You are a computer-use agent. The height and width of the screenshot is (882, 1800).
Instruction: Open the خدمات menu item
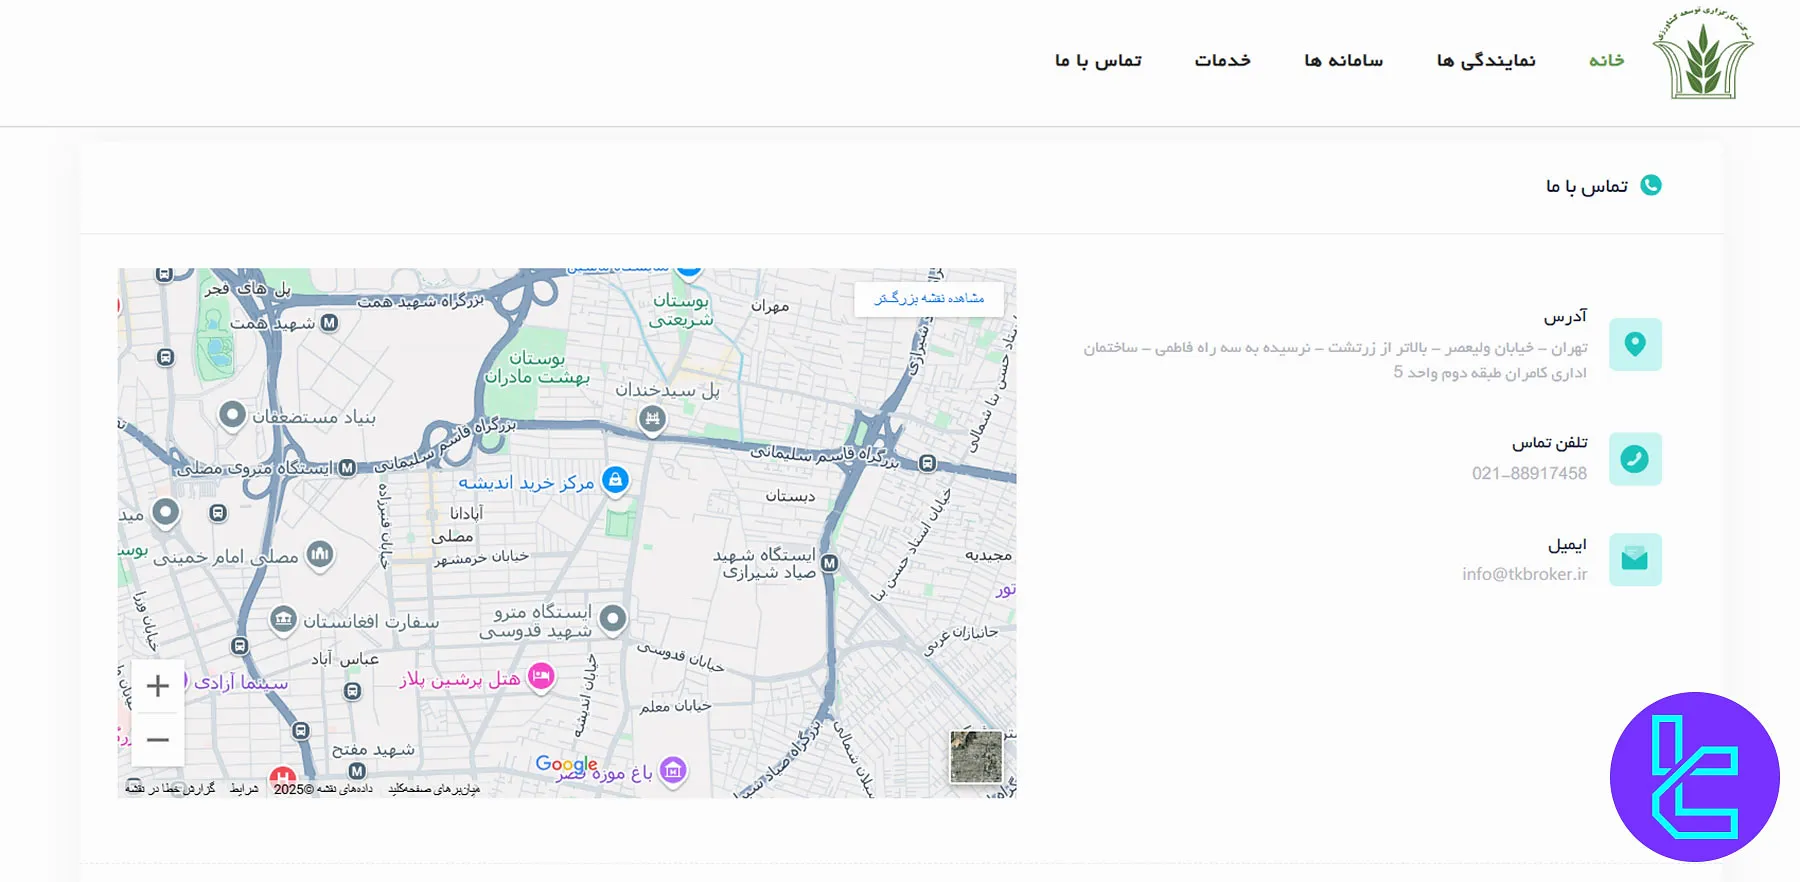[x=1222, y=61]
